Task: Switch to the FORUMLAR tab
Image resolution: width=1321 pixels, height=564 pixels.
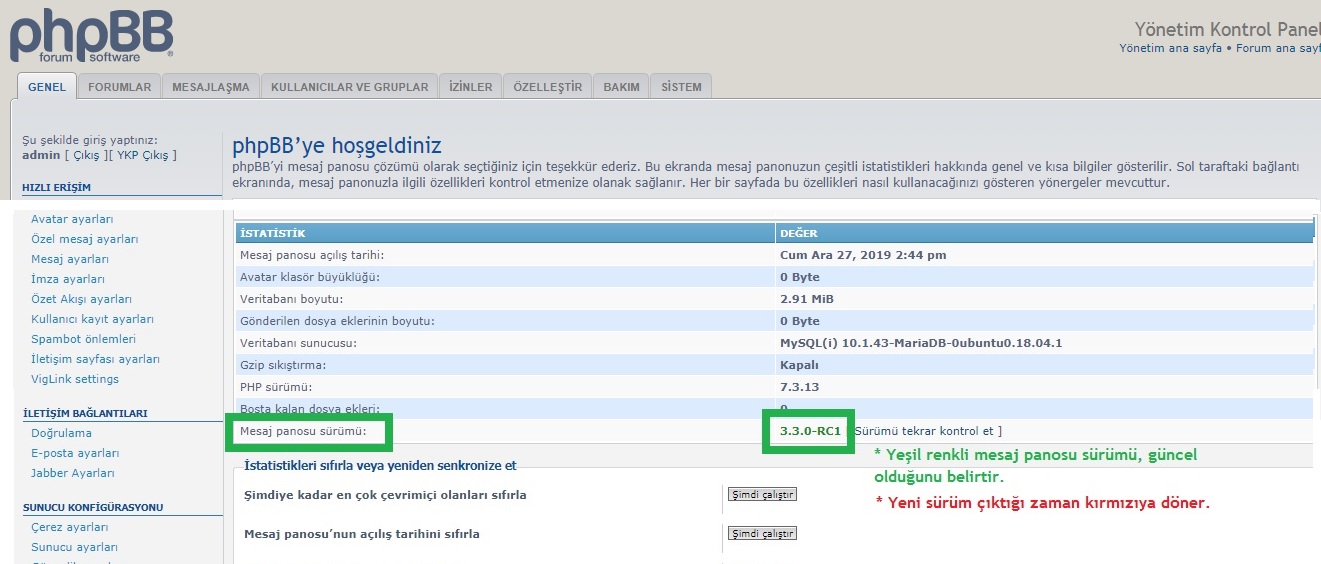Action: pyautogui.click(x=120, y=87)
